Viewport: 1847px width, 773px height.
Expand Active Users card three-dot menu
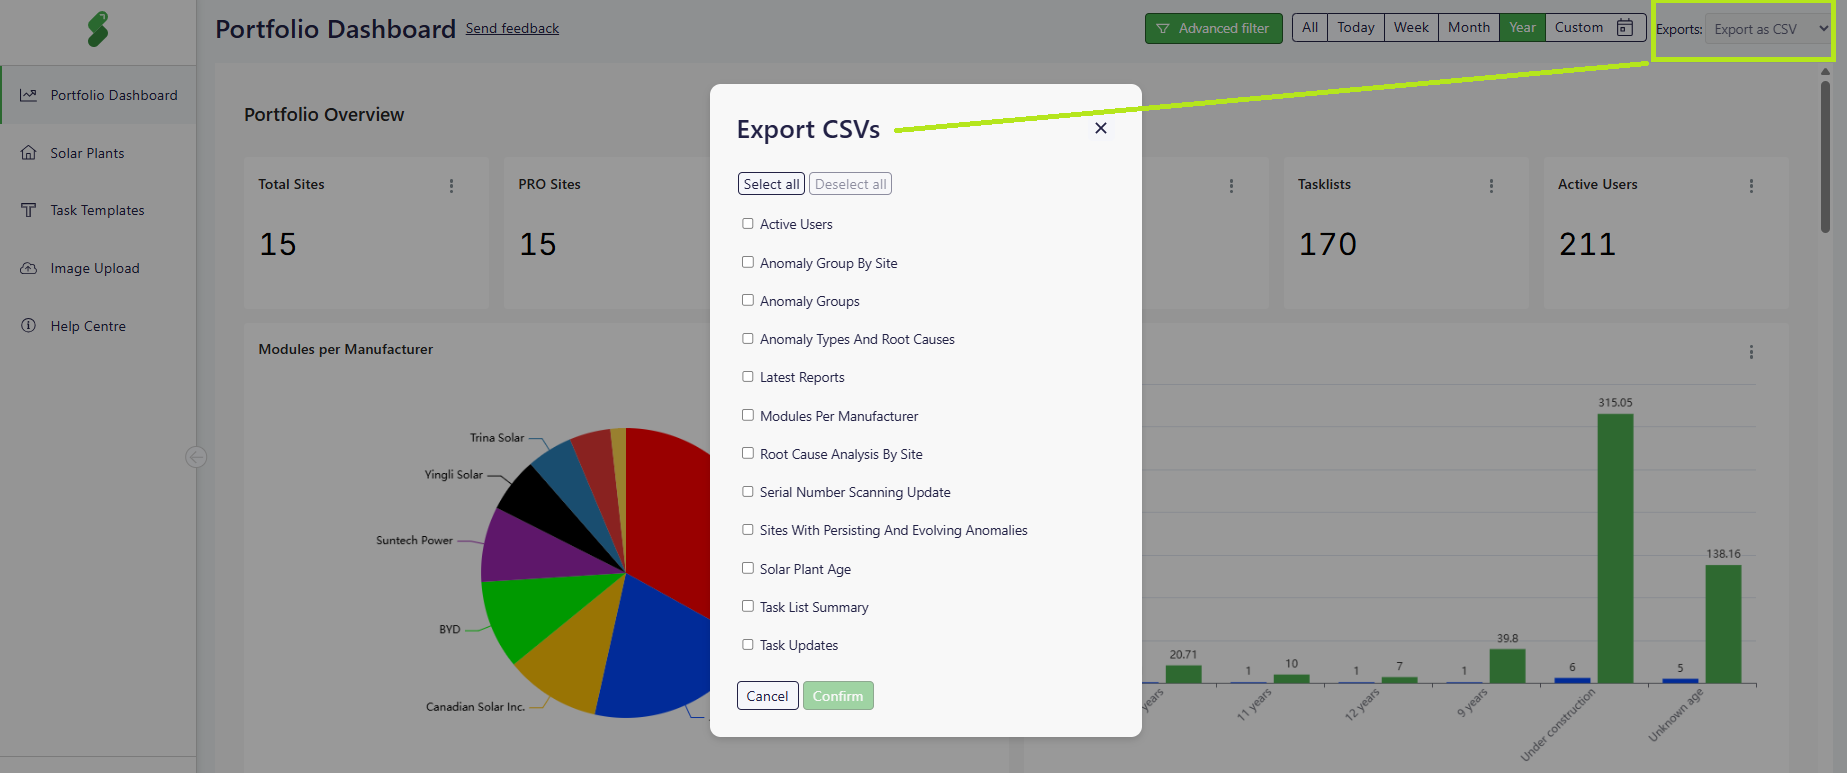pyautogui.click(x=1751, y=186)
